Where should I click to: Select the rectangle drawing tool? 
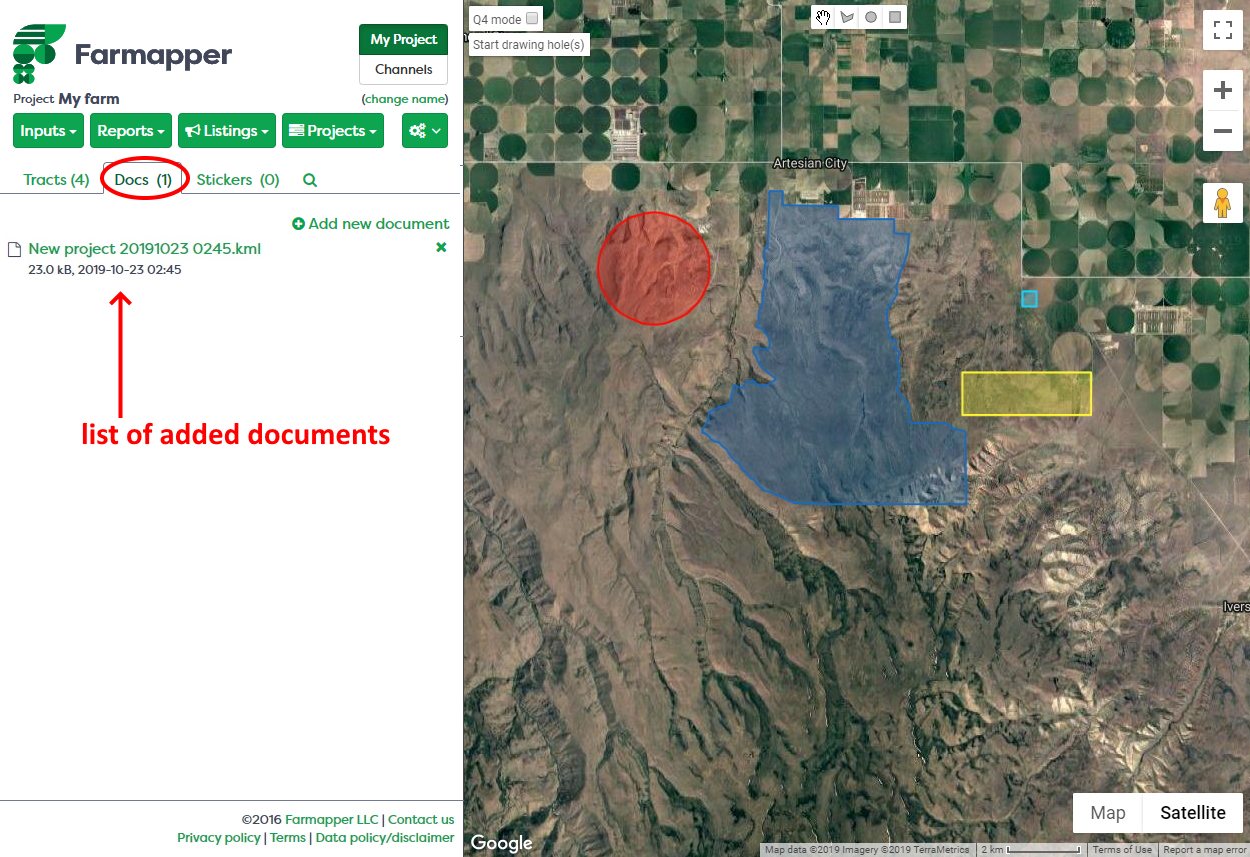895,17
